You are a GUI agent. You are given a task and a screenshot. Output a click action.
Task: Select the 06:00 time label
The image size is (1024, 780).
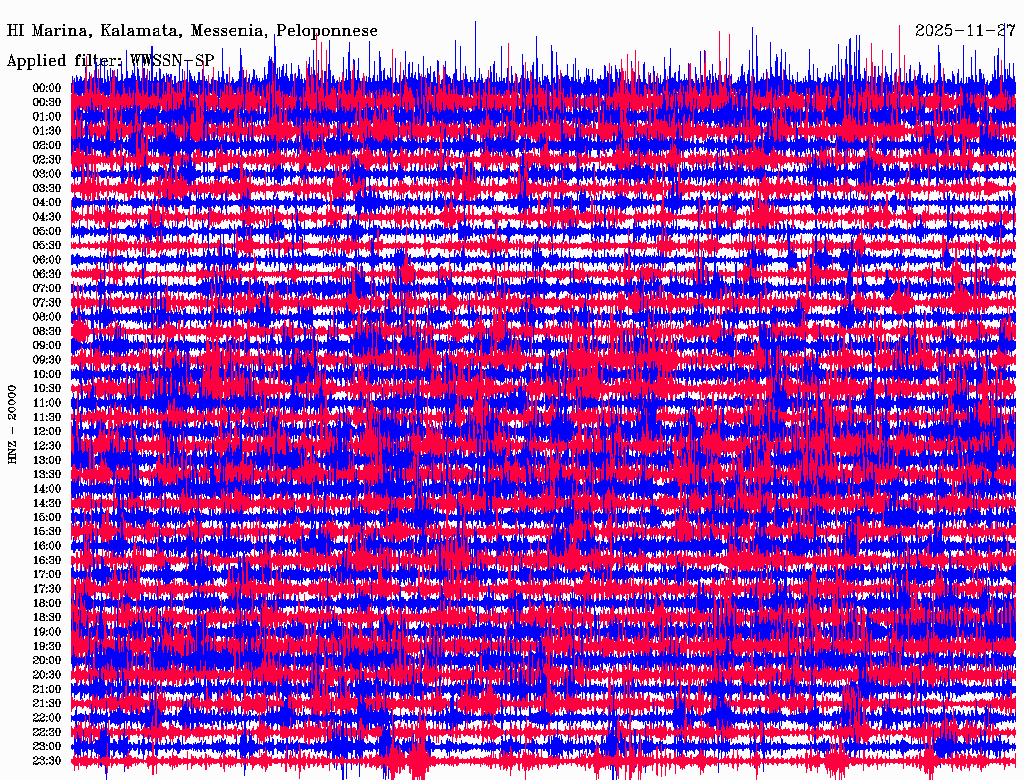[x=47, y=260]
